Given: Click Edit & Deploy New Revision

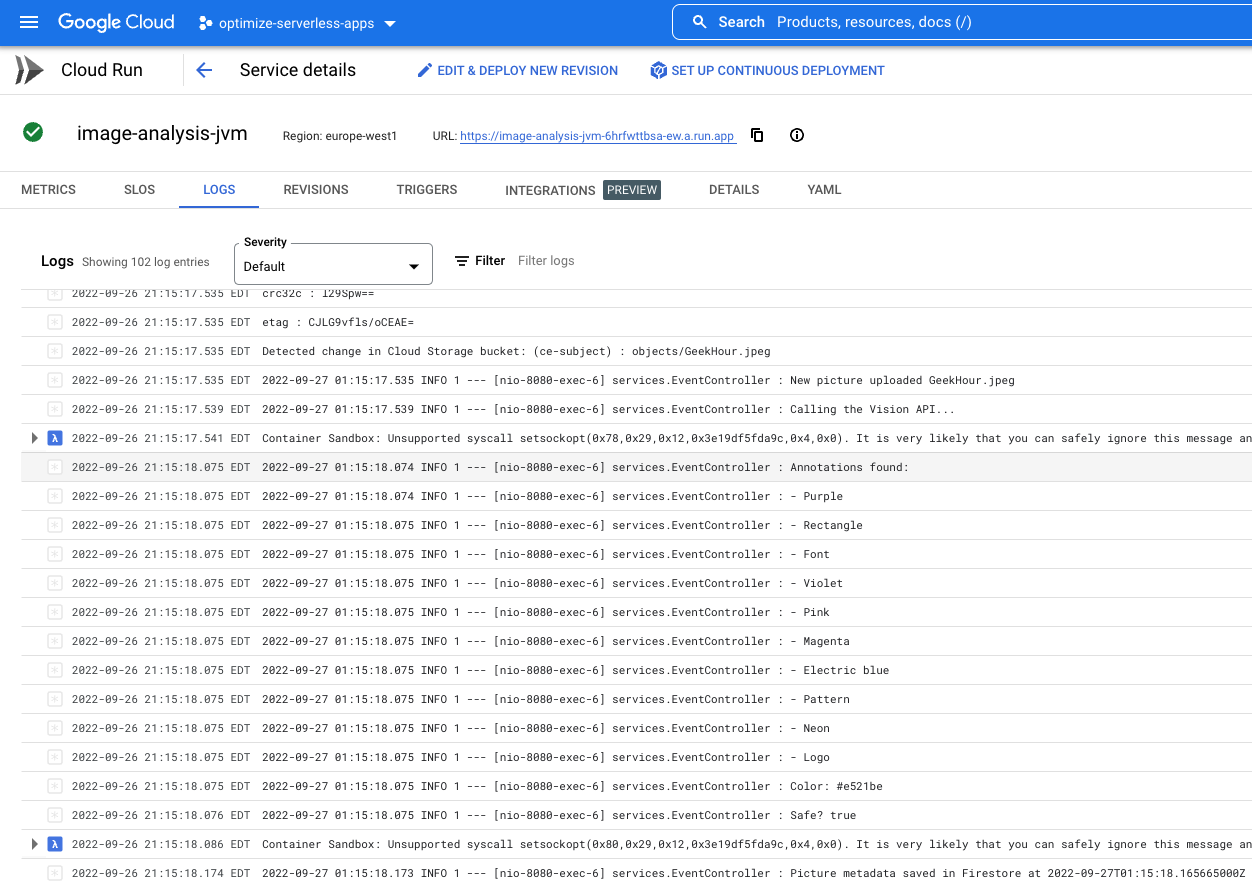Looking at the screenshot, I should pyautogui.click(x=527, y=71).
